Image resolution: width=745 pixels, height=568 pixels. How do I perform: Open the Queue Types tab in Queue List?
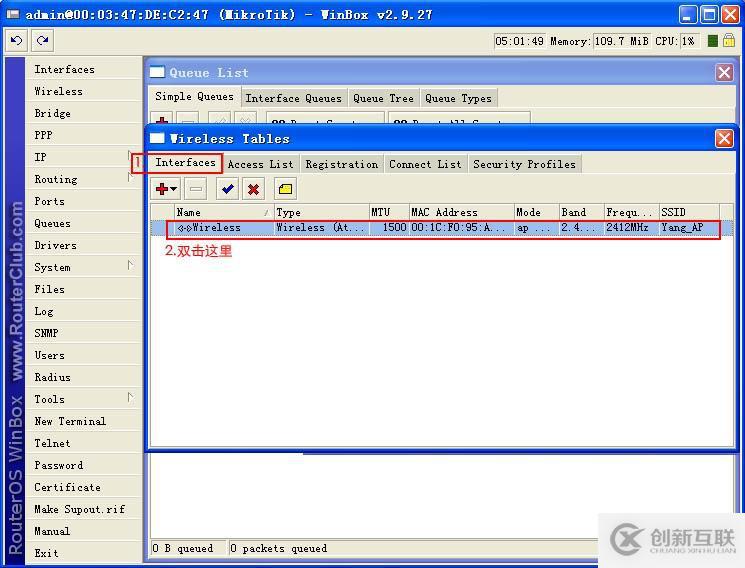point(458,98)
